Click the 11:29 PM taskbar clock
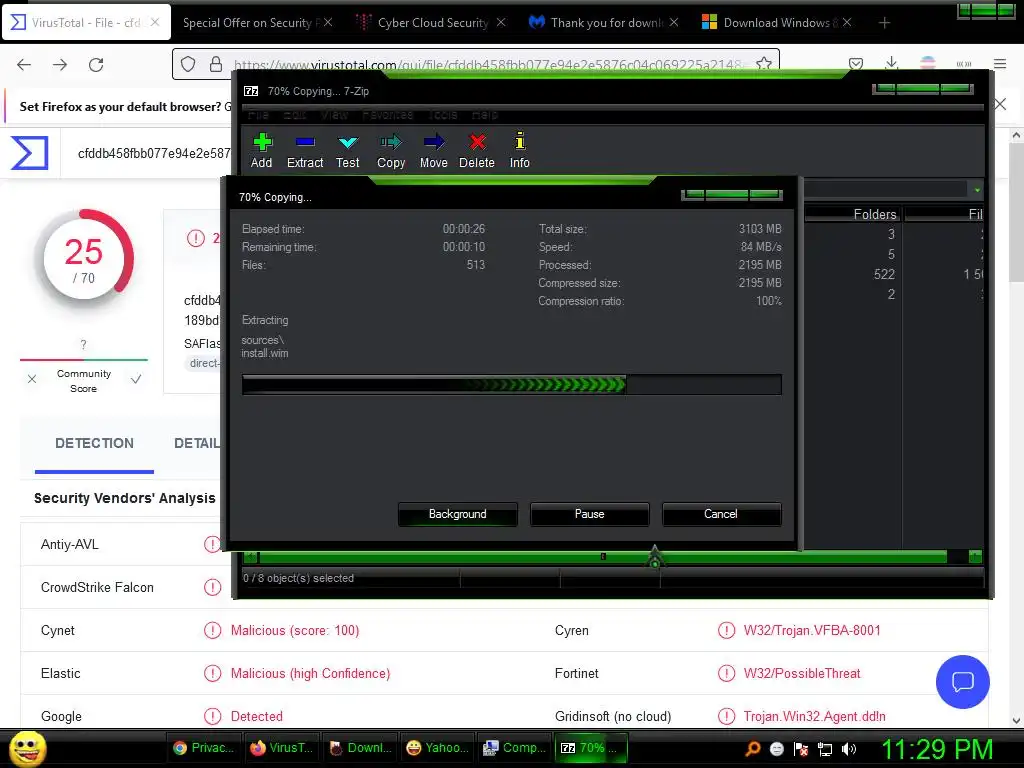1024x768 pixels. click(x=936, y=749)
